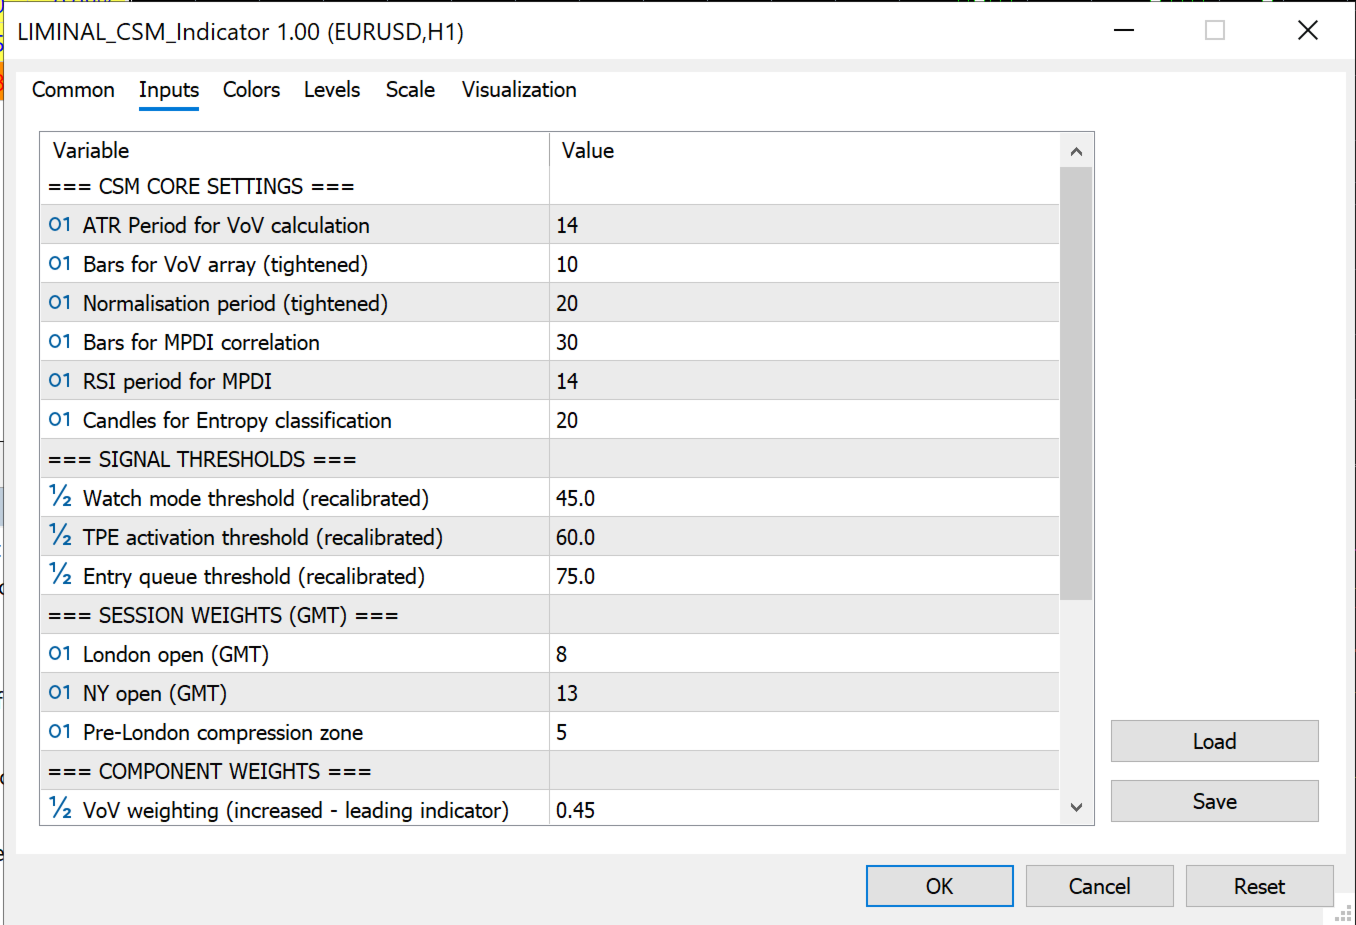Save the current inputs preset

1215,801
